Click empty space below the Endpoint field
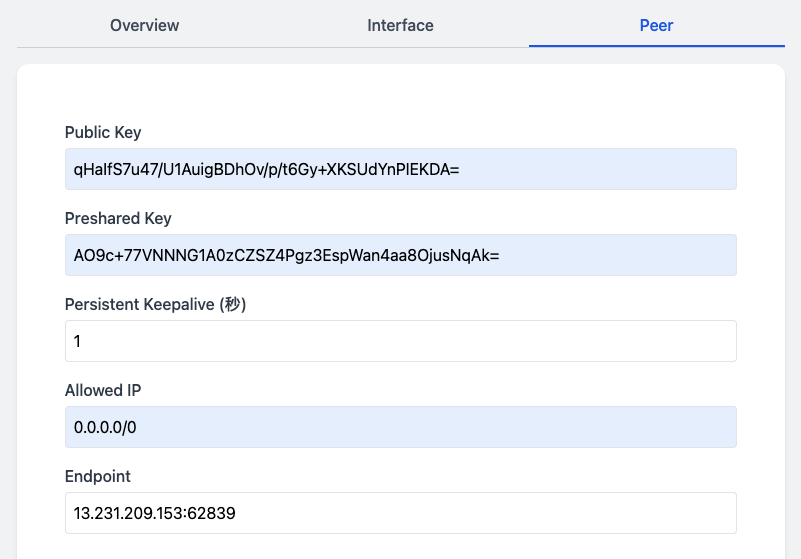The height and width of the screenshot is (559, 801). [x=400, y=547]
